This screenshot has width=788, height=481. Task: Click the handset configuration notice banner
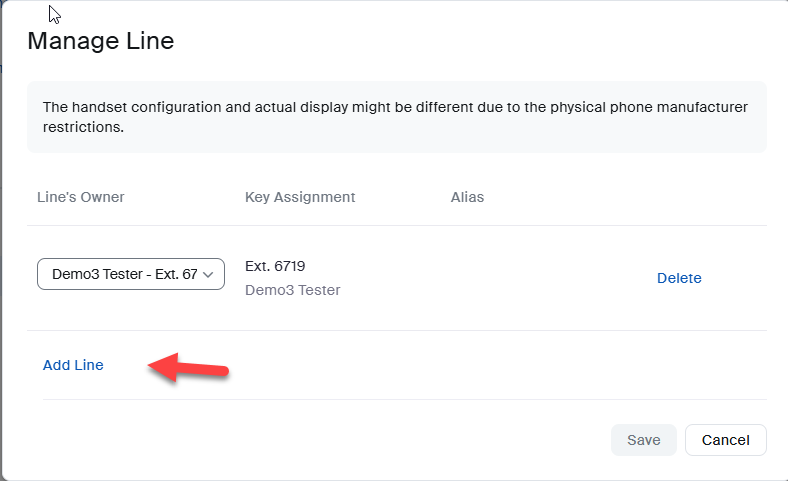[x=396, y=117]
